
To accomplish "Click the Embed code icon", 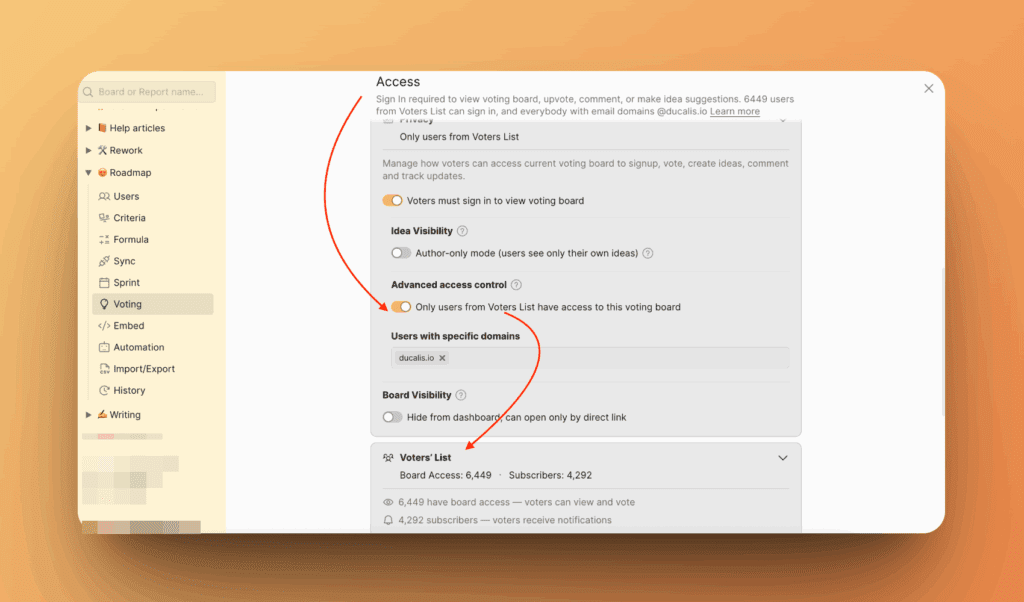I will point(104,326).
